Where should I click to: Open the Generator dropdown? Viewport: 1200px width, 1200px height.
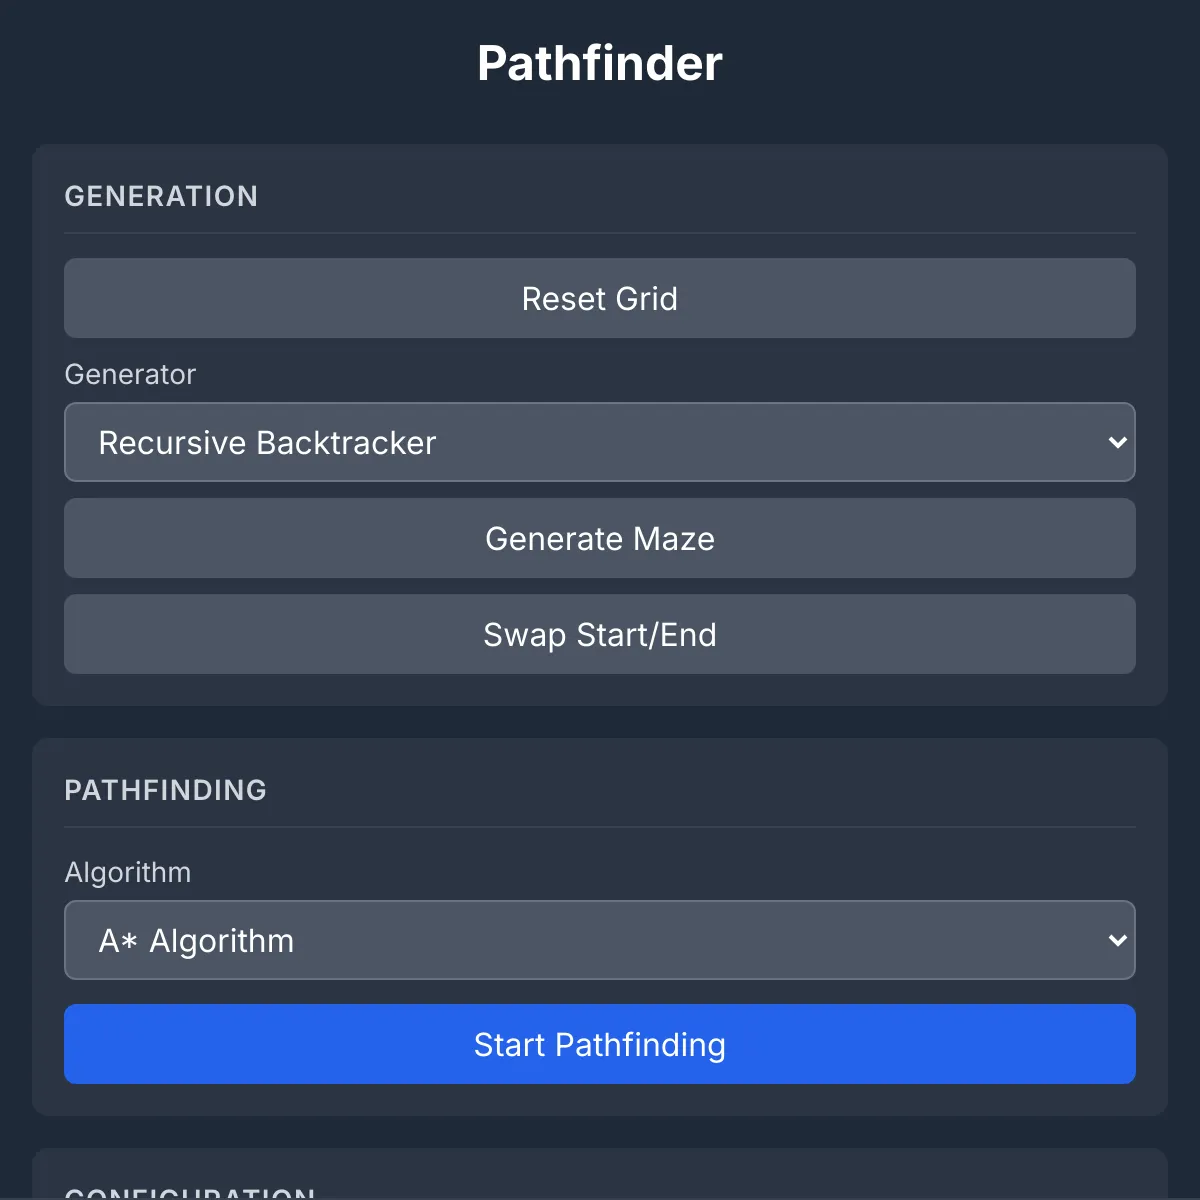pyautogui.click(x=599, y=442)
